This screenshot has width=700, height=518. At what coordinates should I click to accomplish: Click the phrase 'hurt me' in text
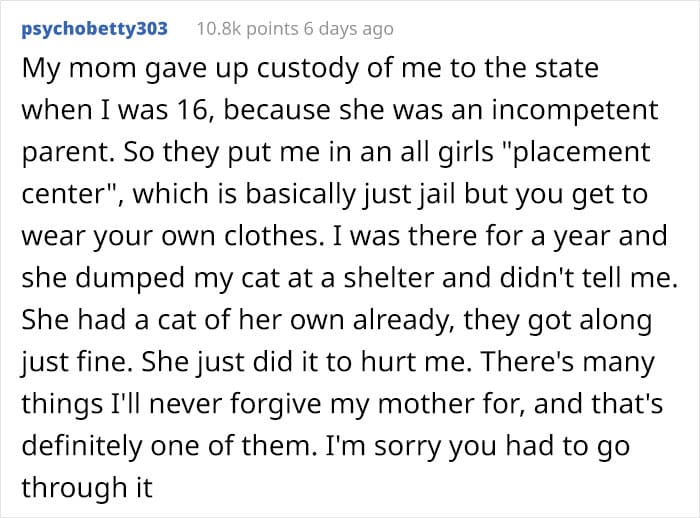coord(413,361)
